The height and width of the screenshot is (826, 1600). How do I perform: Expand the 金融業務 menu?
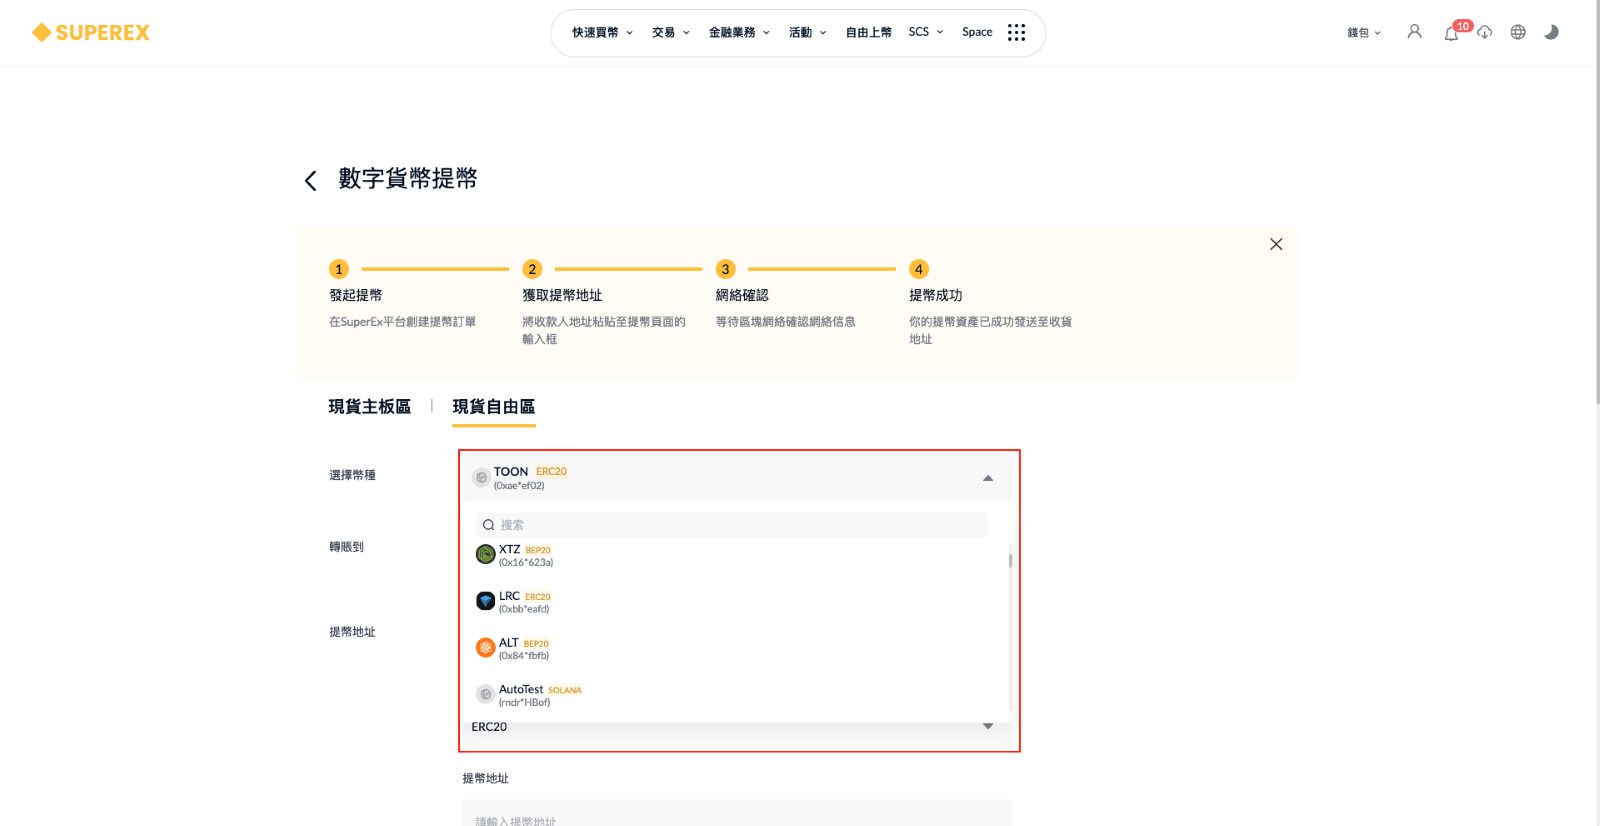click(x=739, y=33)
